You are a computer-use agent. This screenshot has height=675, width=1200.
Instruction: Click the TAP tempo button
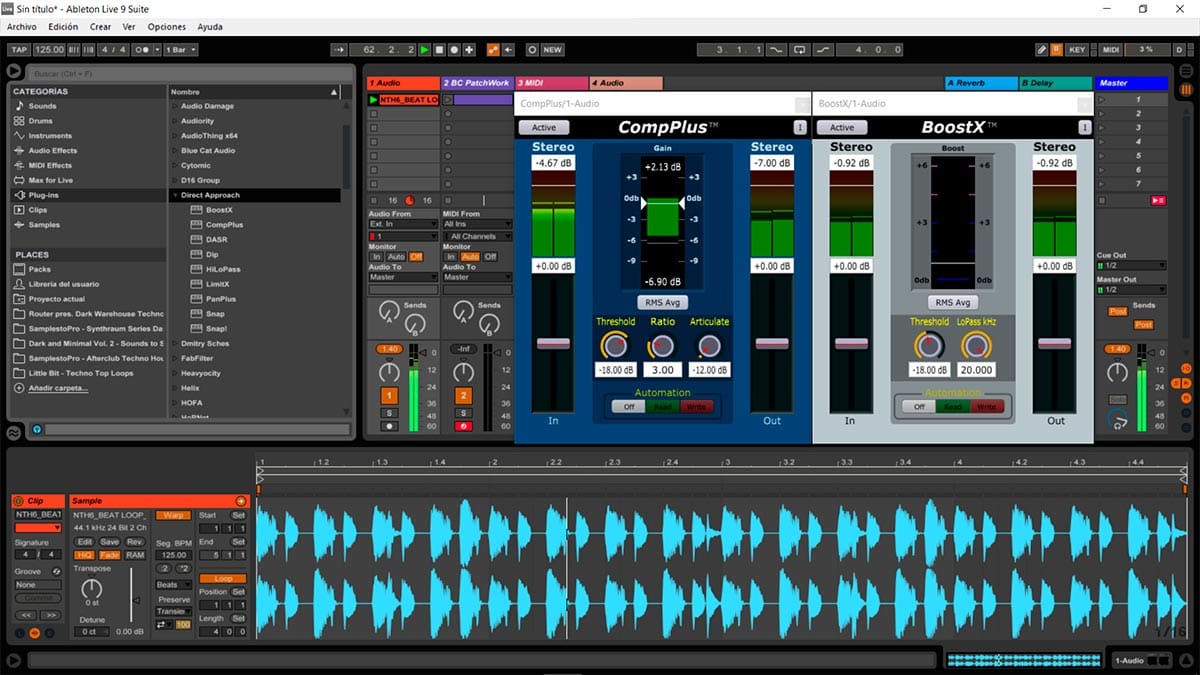(18, 49)
